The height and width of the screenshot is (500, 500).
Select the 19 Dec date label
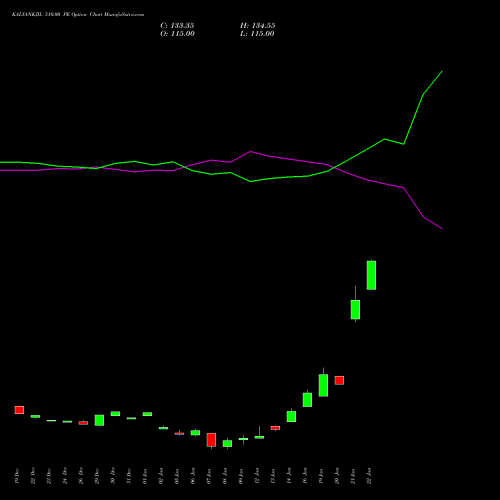click(17, 476)
